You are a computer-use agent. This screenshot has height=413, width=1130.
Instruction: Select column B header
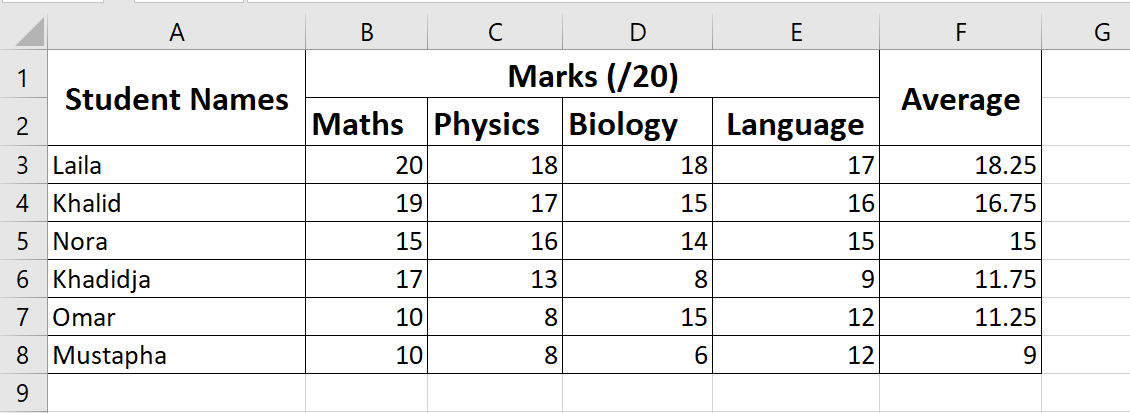click(366, 33)
